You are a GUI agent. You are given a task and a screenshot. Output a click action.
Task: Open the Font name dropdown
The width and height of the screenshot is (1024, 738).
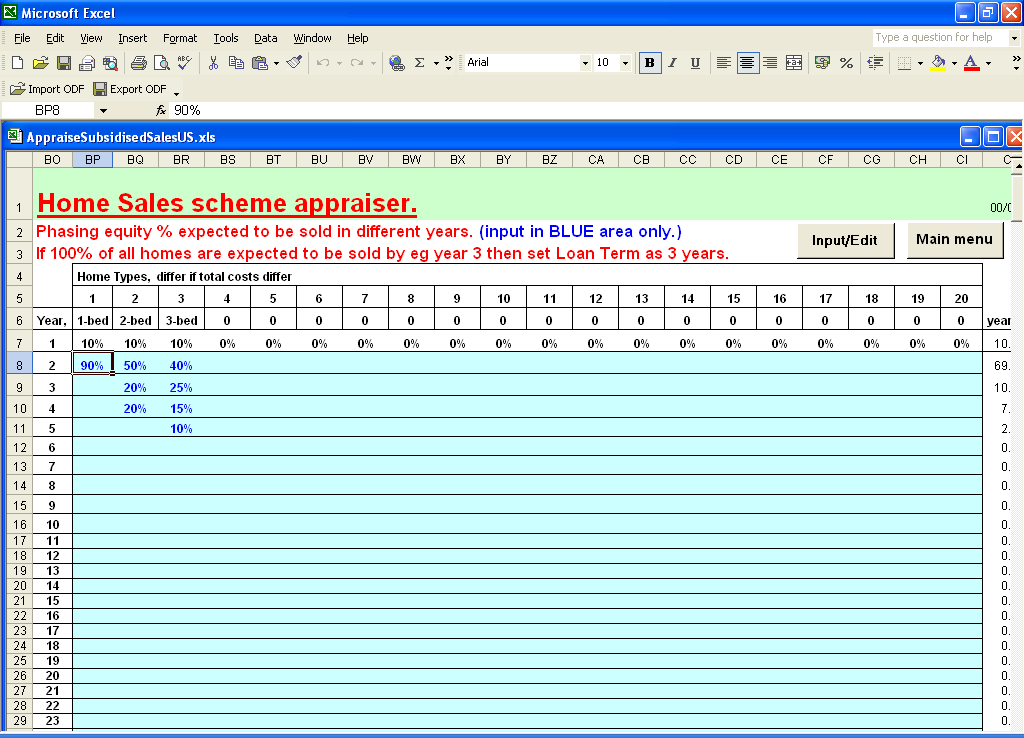[585, 63]
